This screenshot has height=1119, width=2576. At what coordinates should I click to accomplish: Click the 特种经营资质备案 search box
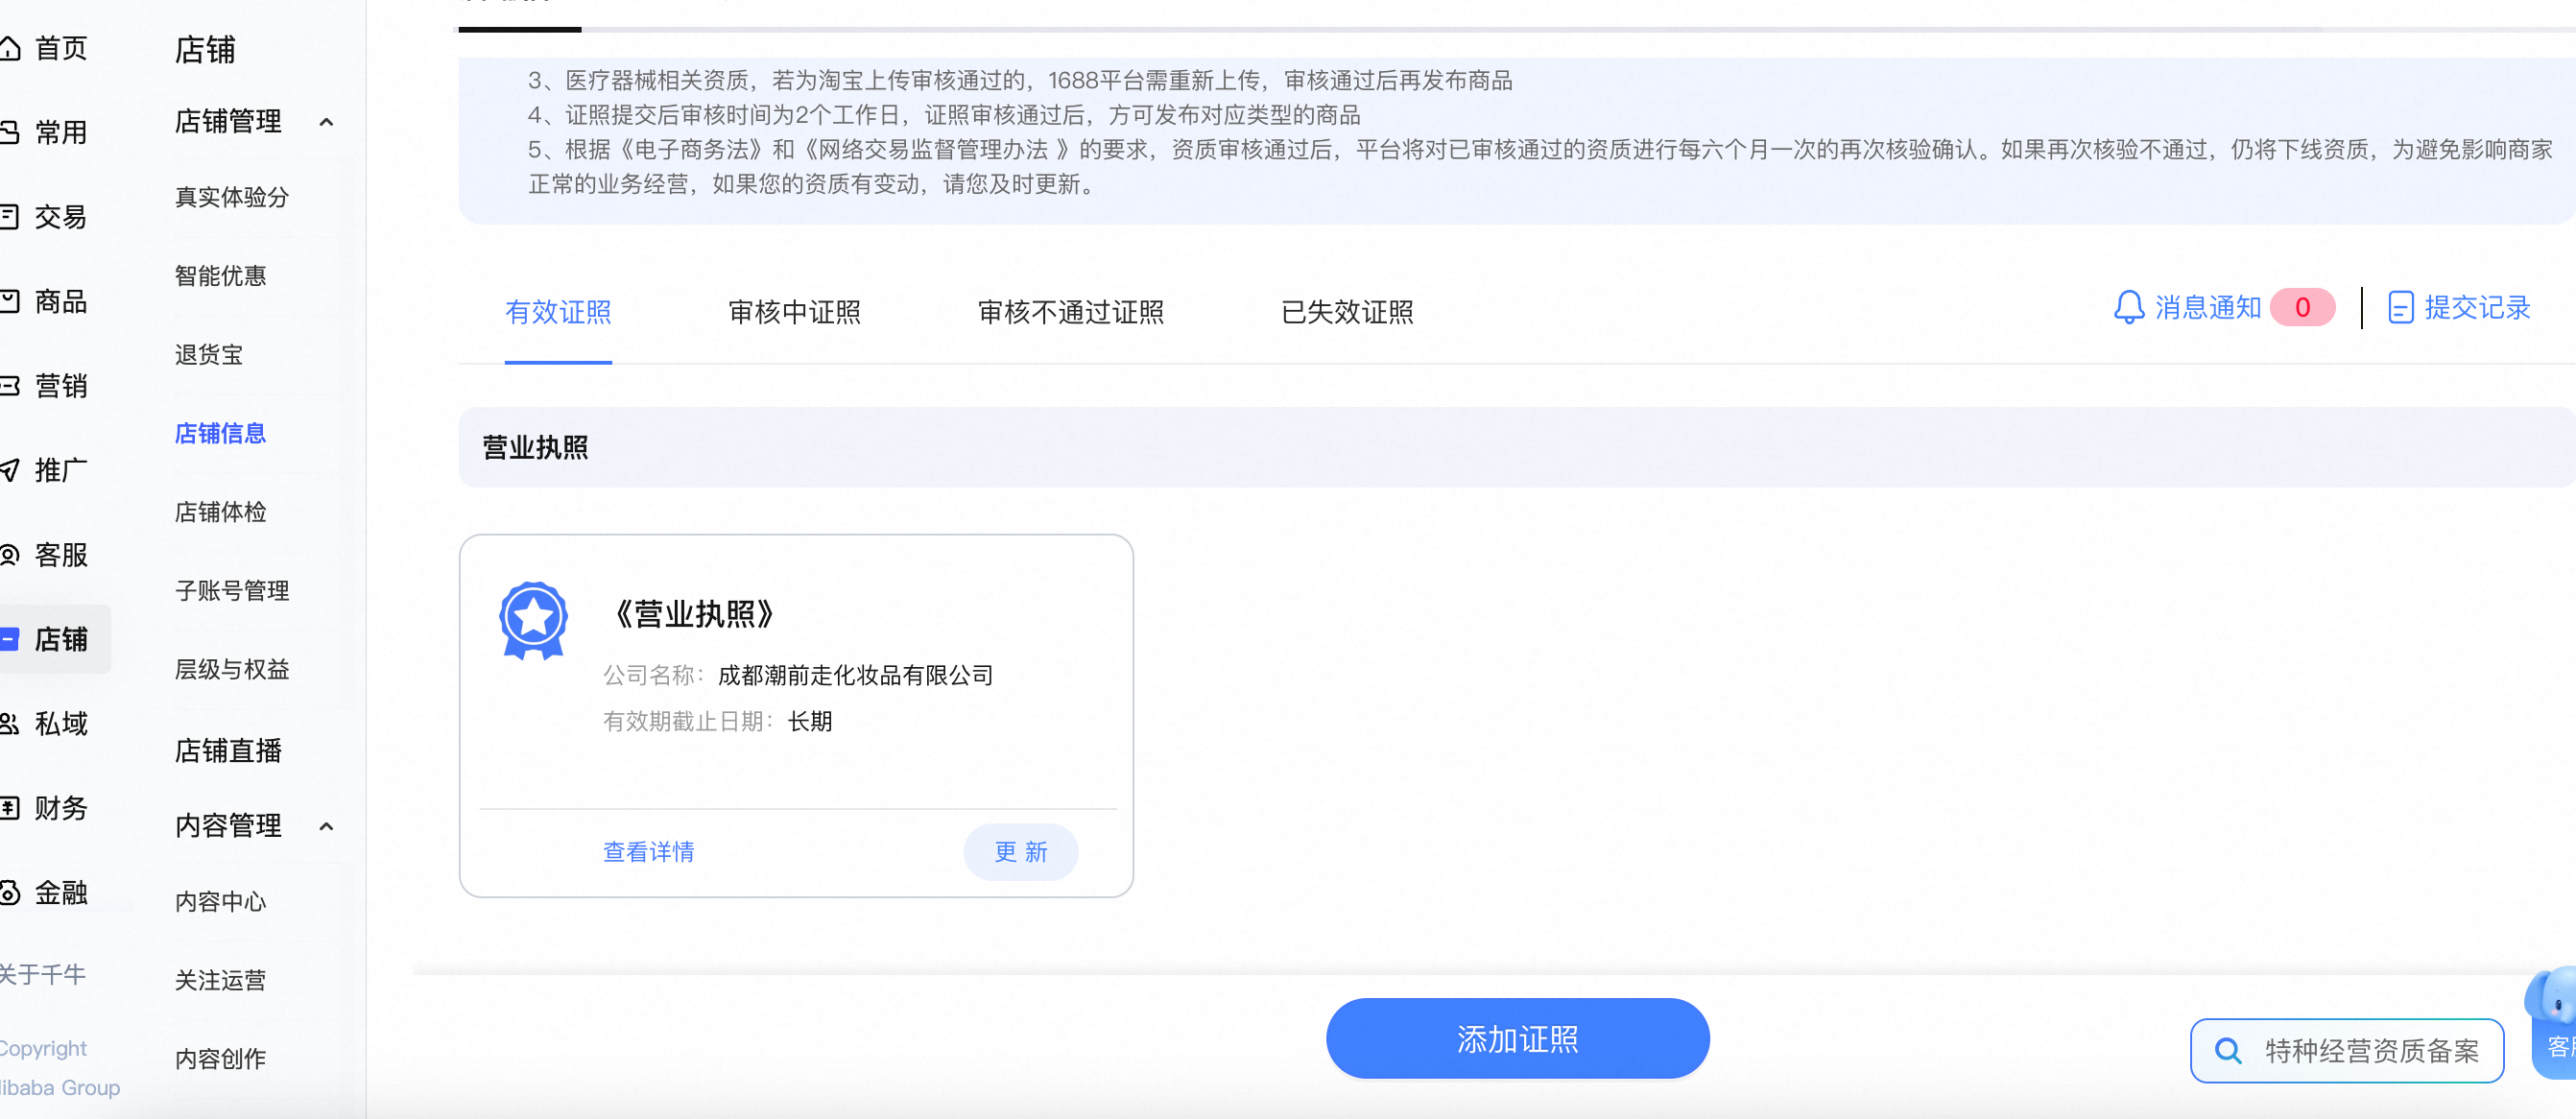pyautogui.click(x=2346, y=1050)
